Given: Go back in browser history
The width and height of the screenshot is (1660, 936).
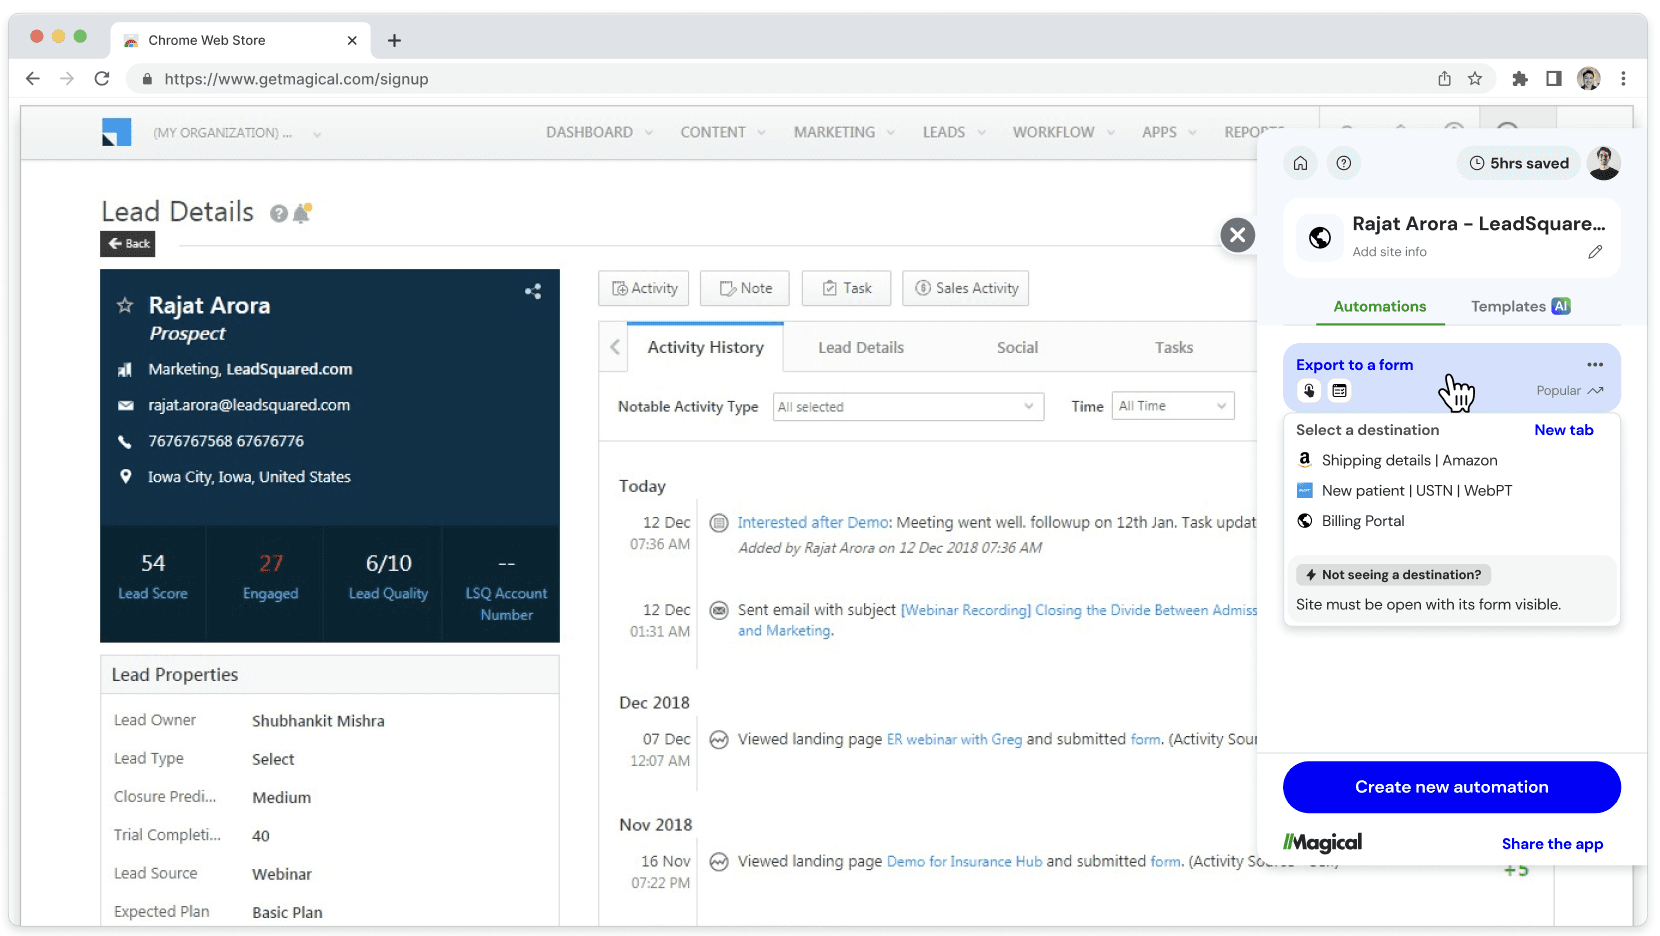Looking at the screenshot, I should 33,79.
